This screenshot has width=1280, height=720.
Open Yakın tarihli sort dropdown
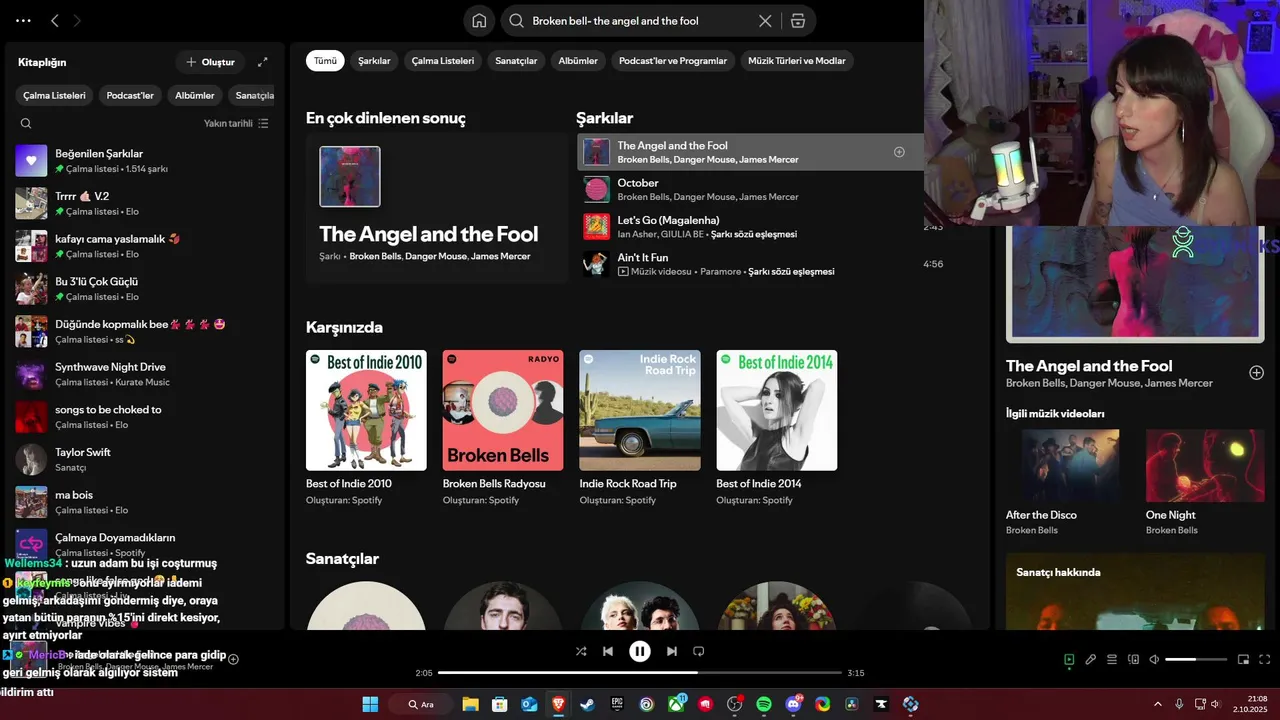(x=236, y=123)
